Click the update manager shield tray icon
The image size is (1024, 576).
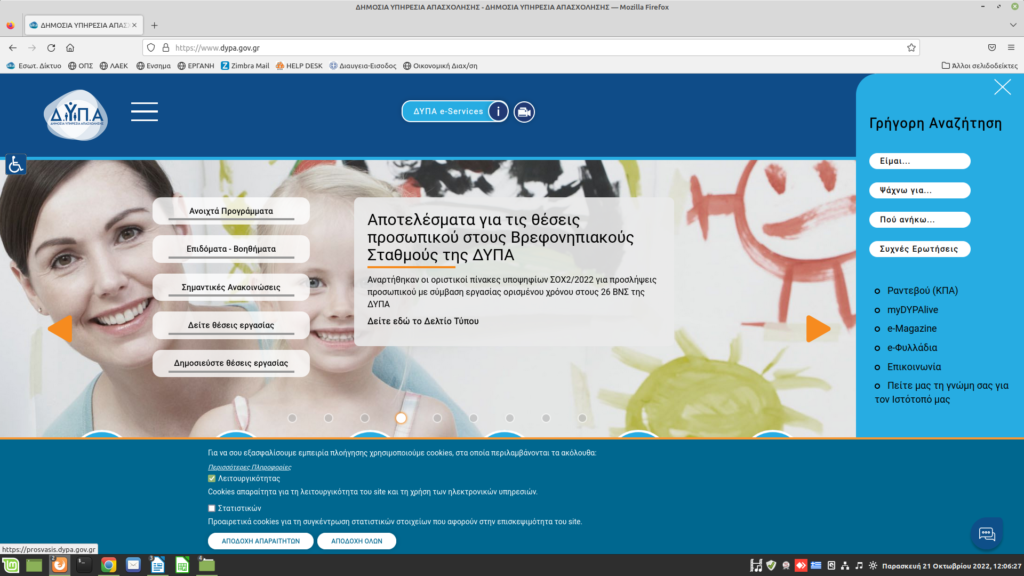[771, 566]
